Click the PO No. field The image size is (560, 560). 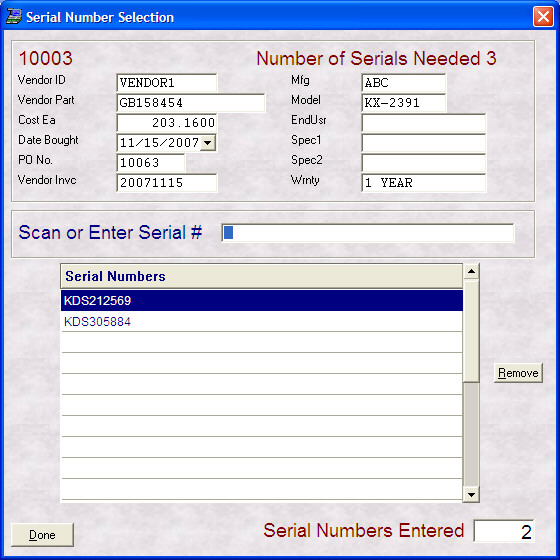tap(151, 163)
